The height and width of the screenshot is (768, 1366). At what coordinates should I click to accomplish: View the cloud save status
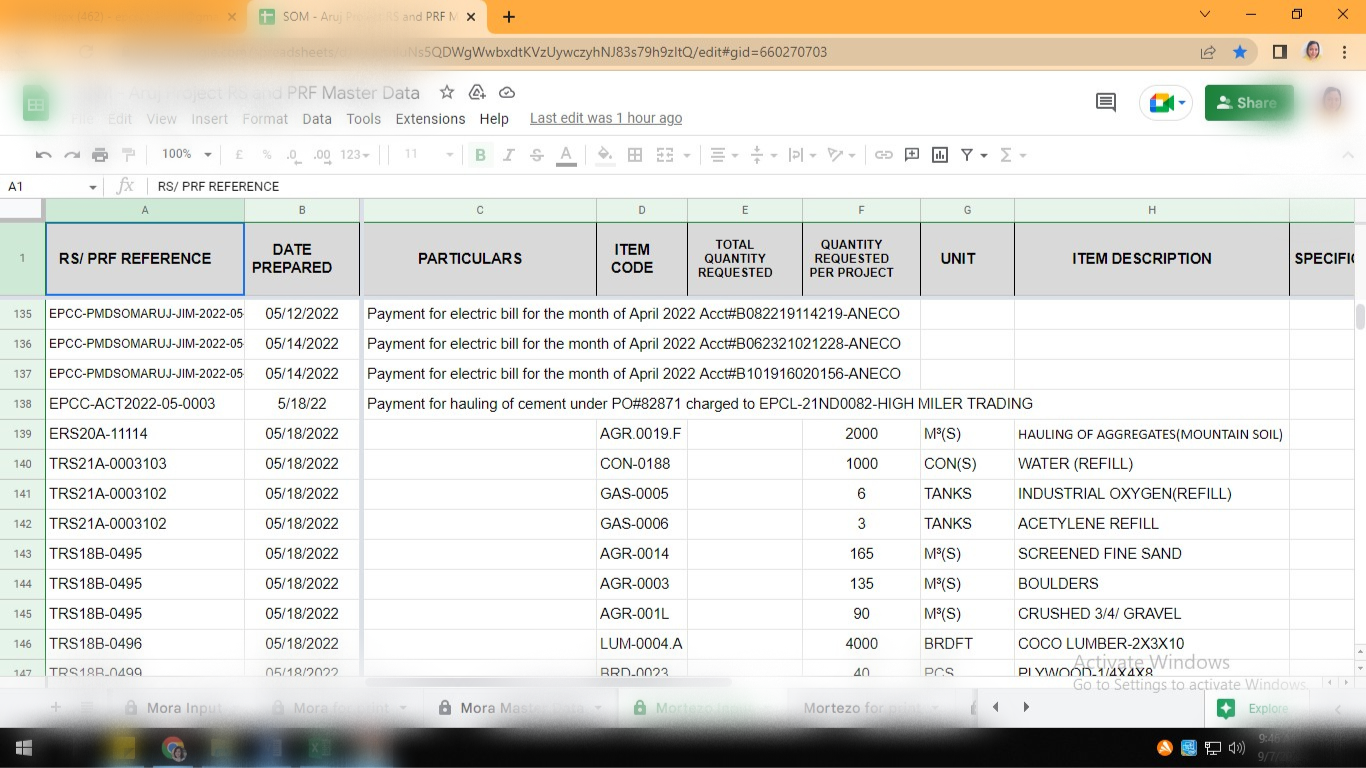tap(507, 92)
